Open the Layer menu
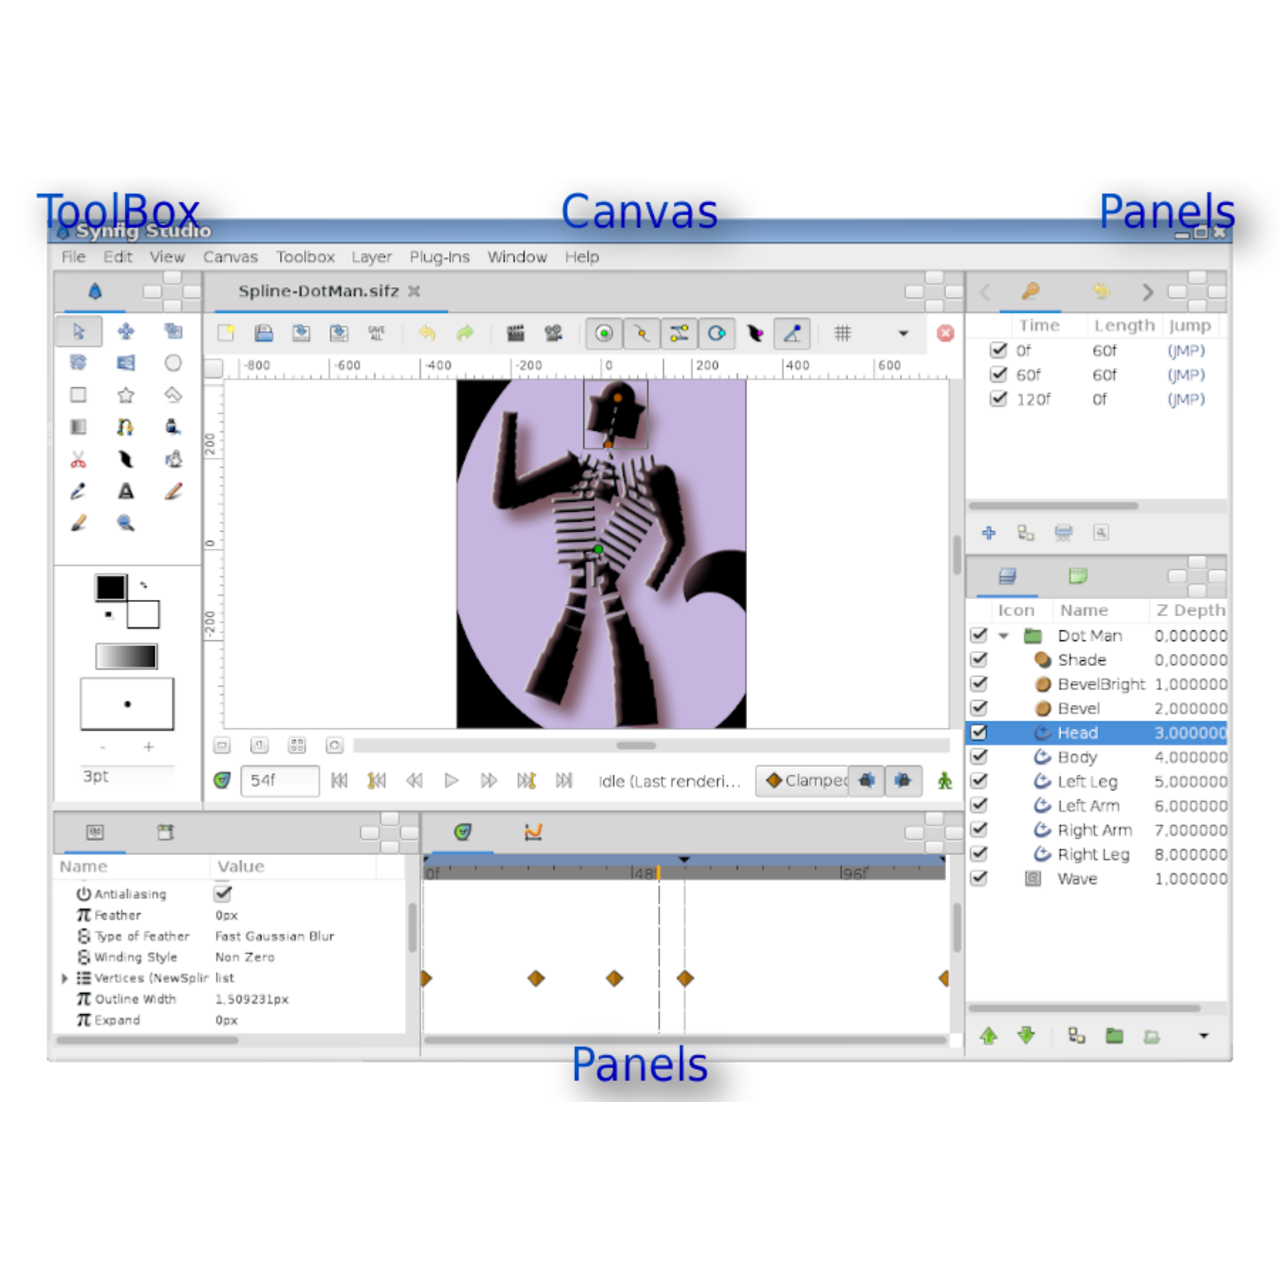This screenshot has height=1280, width=1280. click(x=371, y=257)
